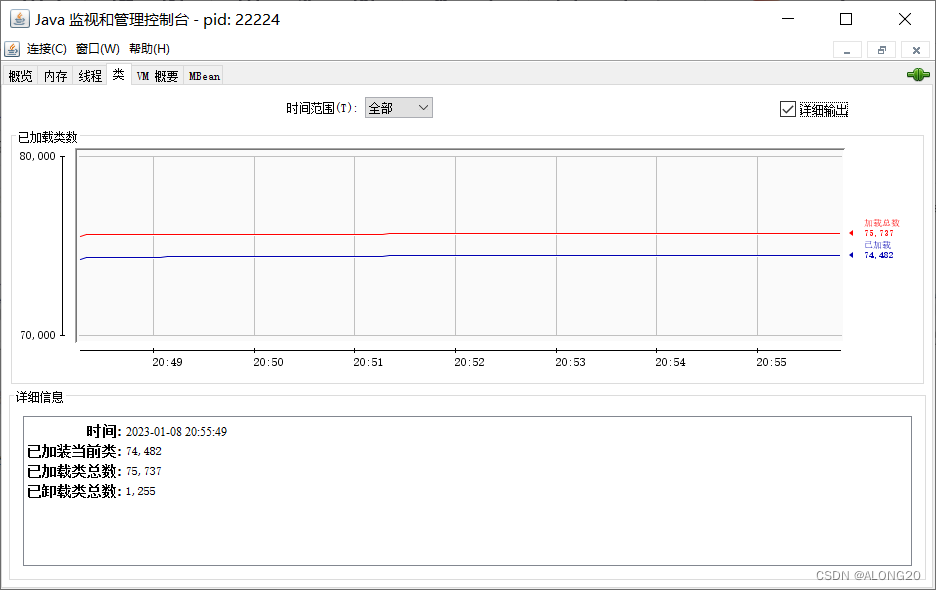The height and width of the screenshot is (590, 936).
Task: Click the 20:50 time axis label
Action: [268, 362]
